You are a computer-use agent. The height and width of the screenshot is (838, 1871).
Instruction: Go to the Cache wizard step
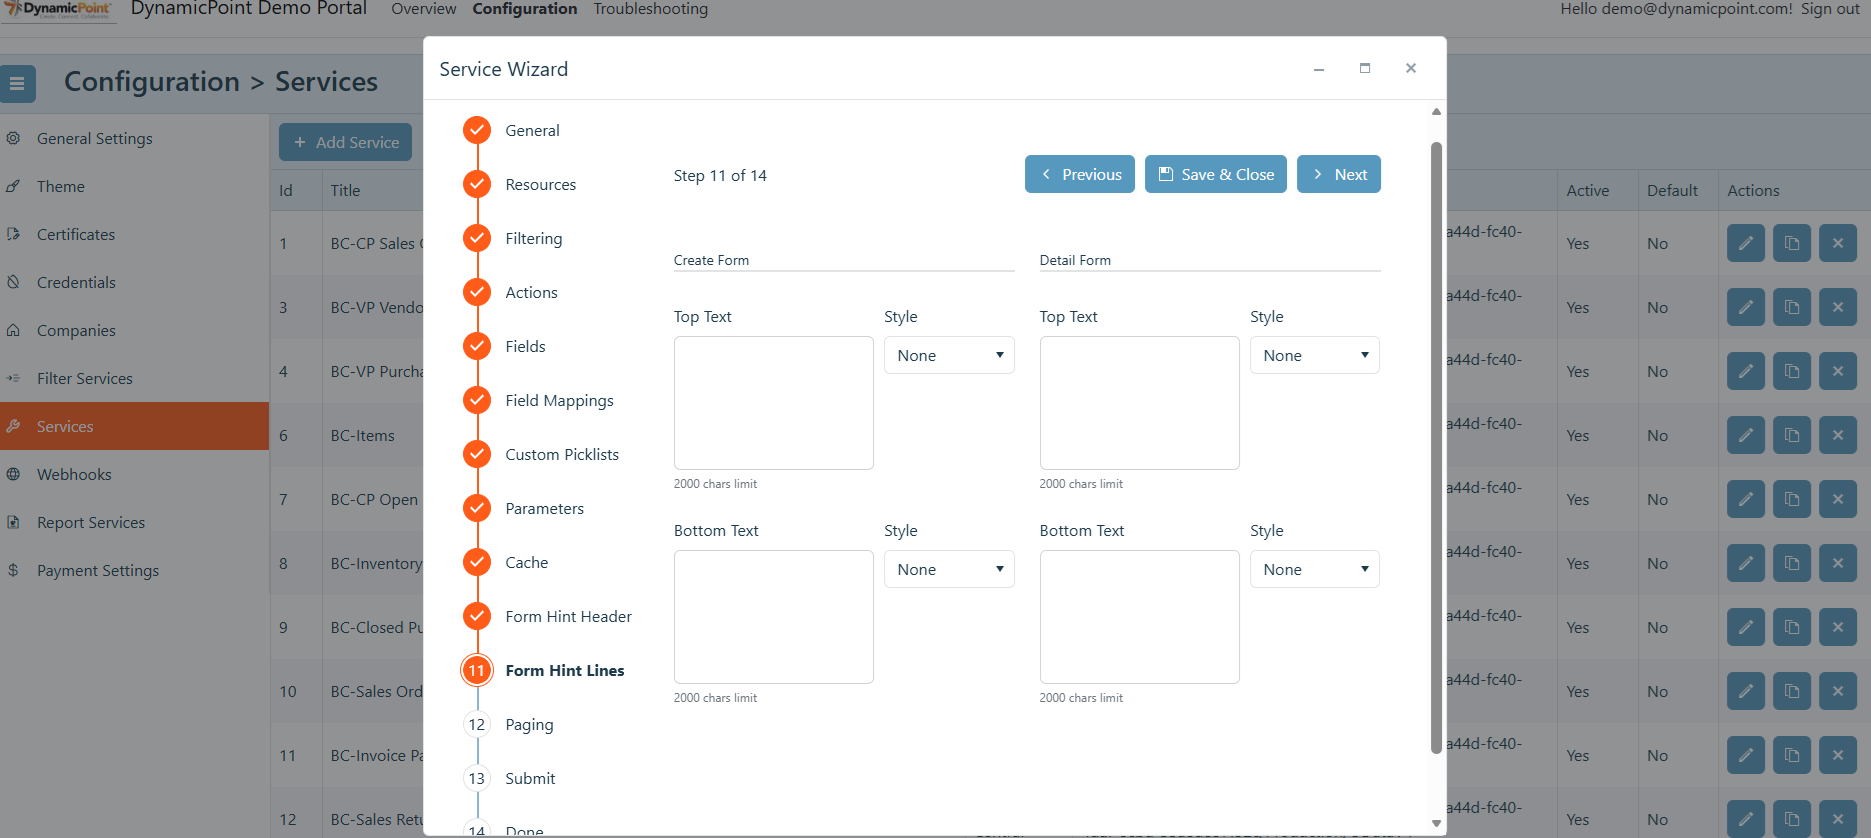tap(526, 562)
